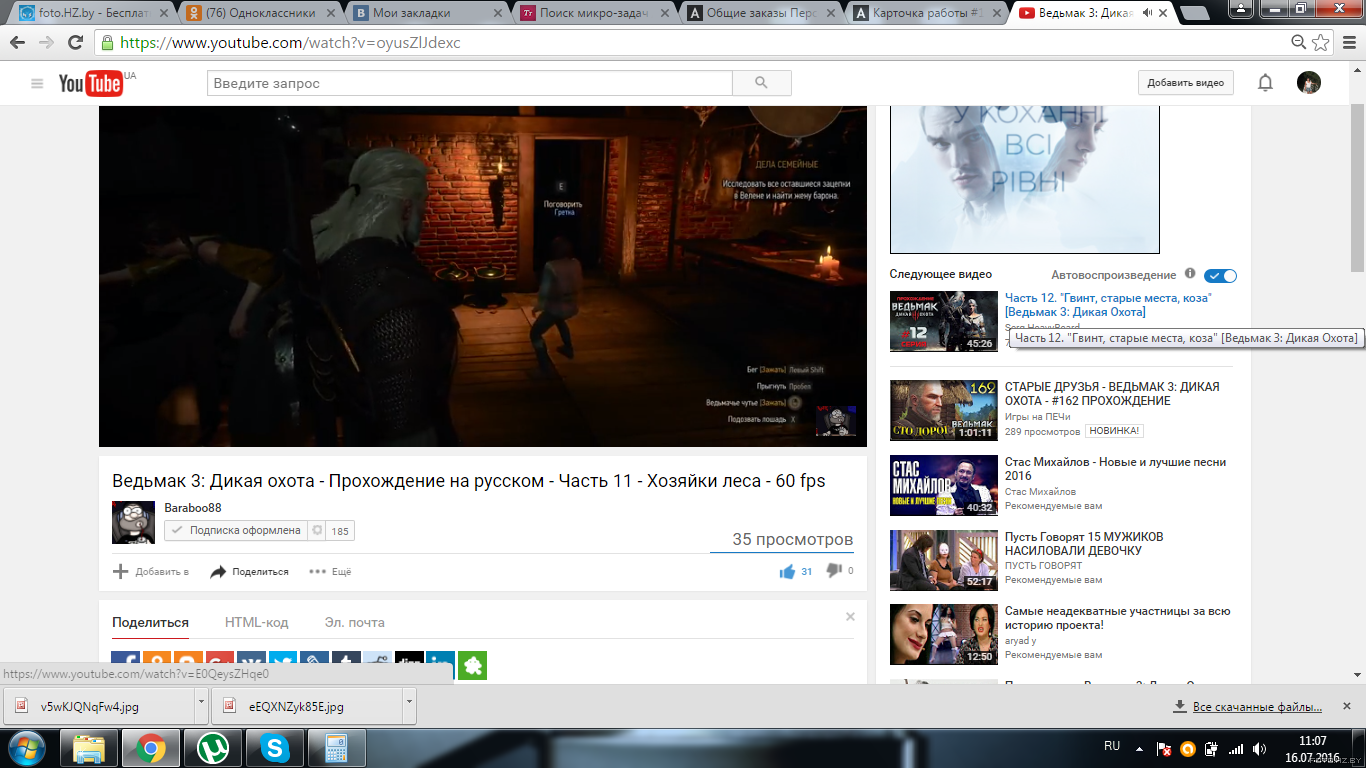
Task: Click the 1:01:11 video thumbnail
Action: tap(944, 410)
